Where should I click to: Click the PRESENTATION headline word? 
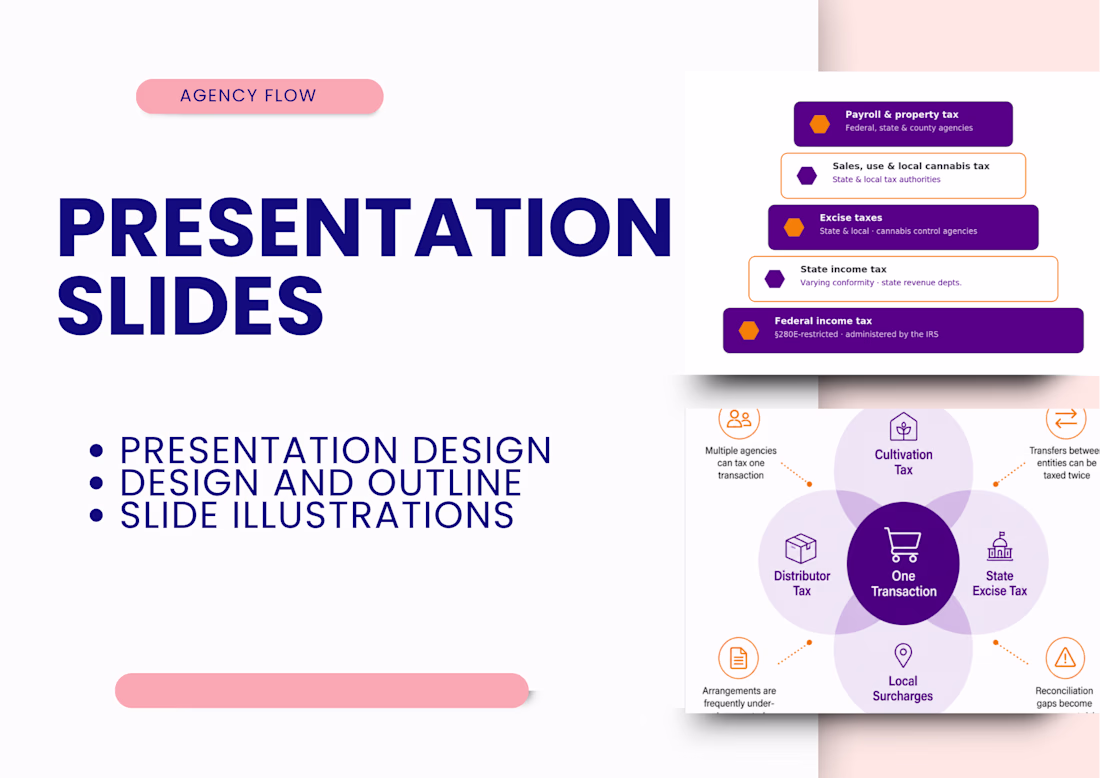coord(365,228)
